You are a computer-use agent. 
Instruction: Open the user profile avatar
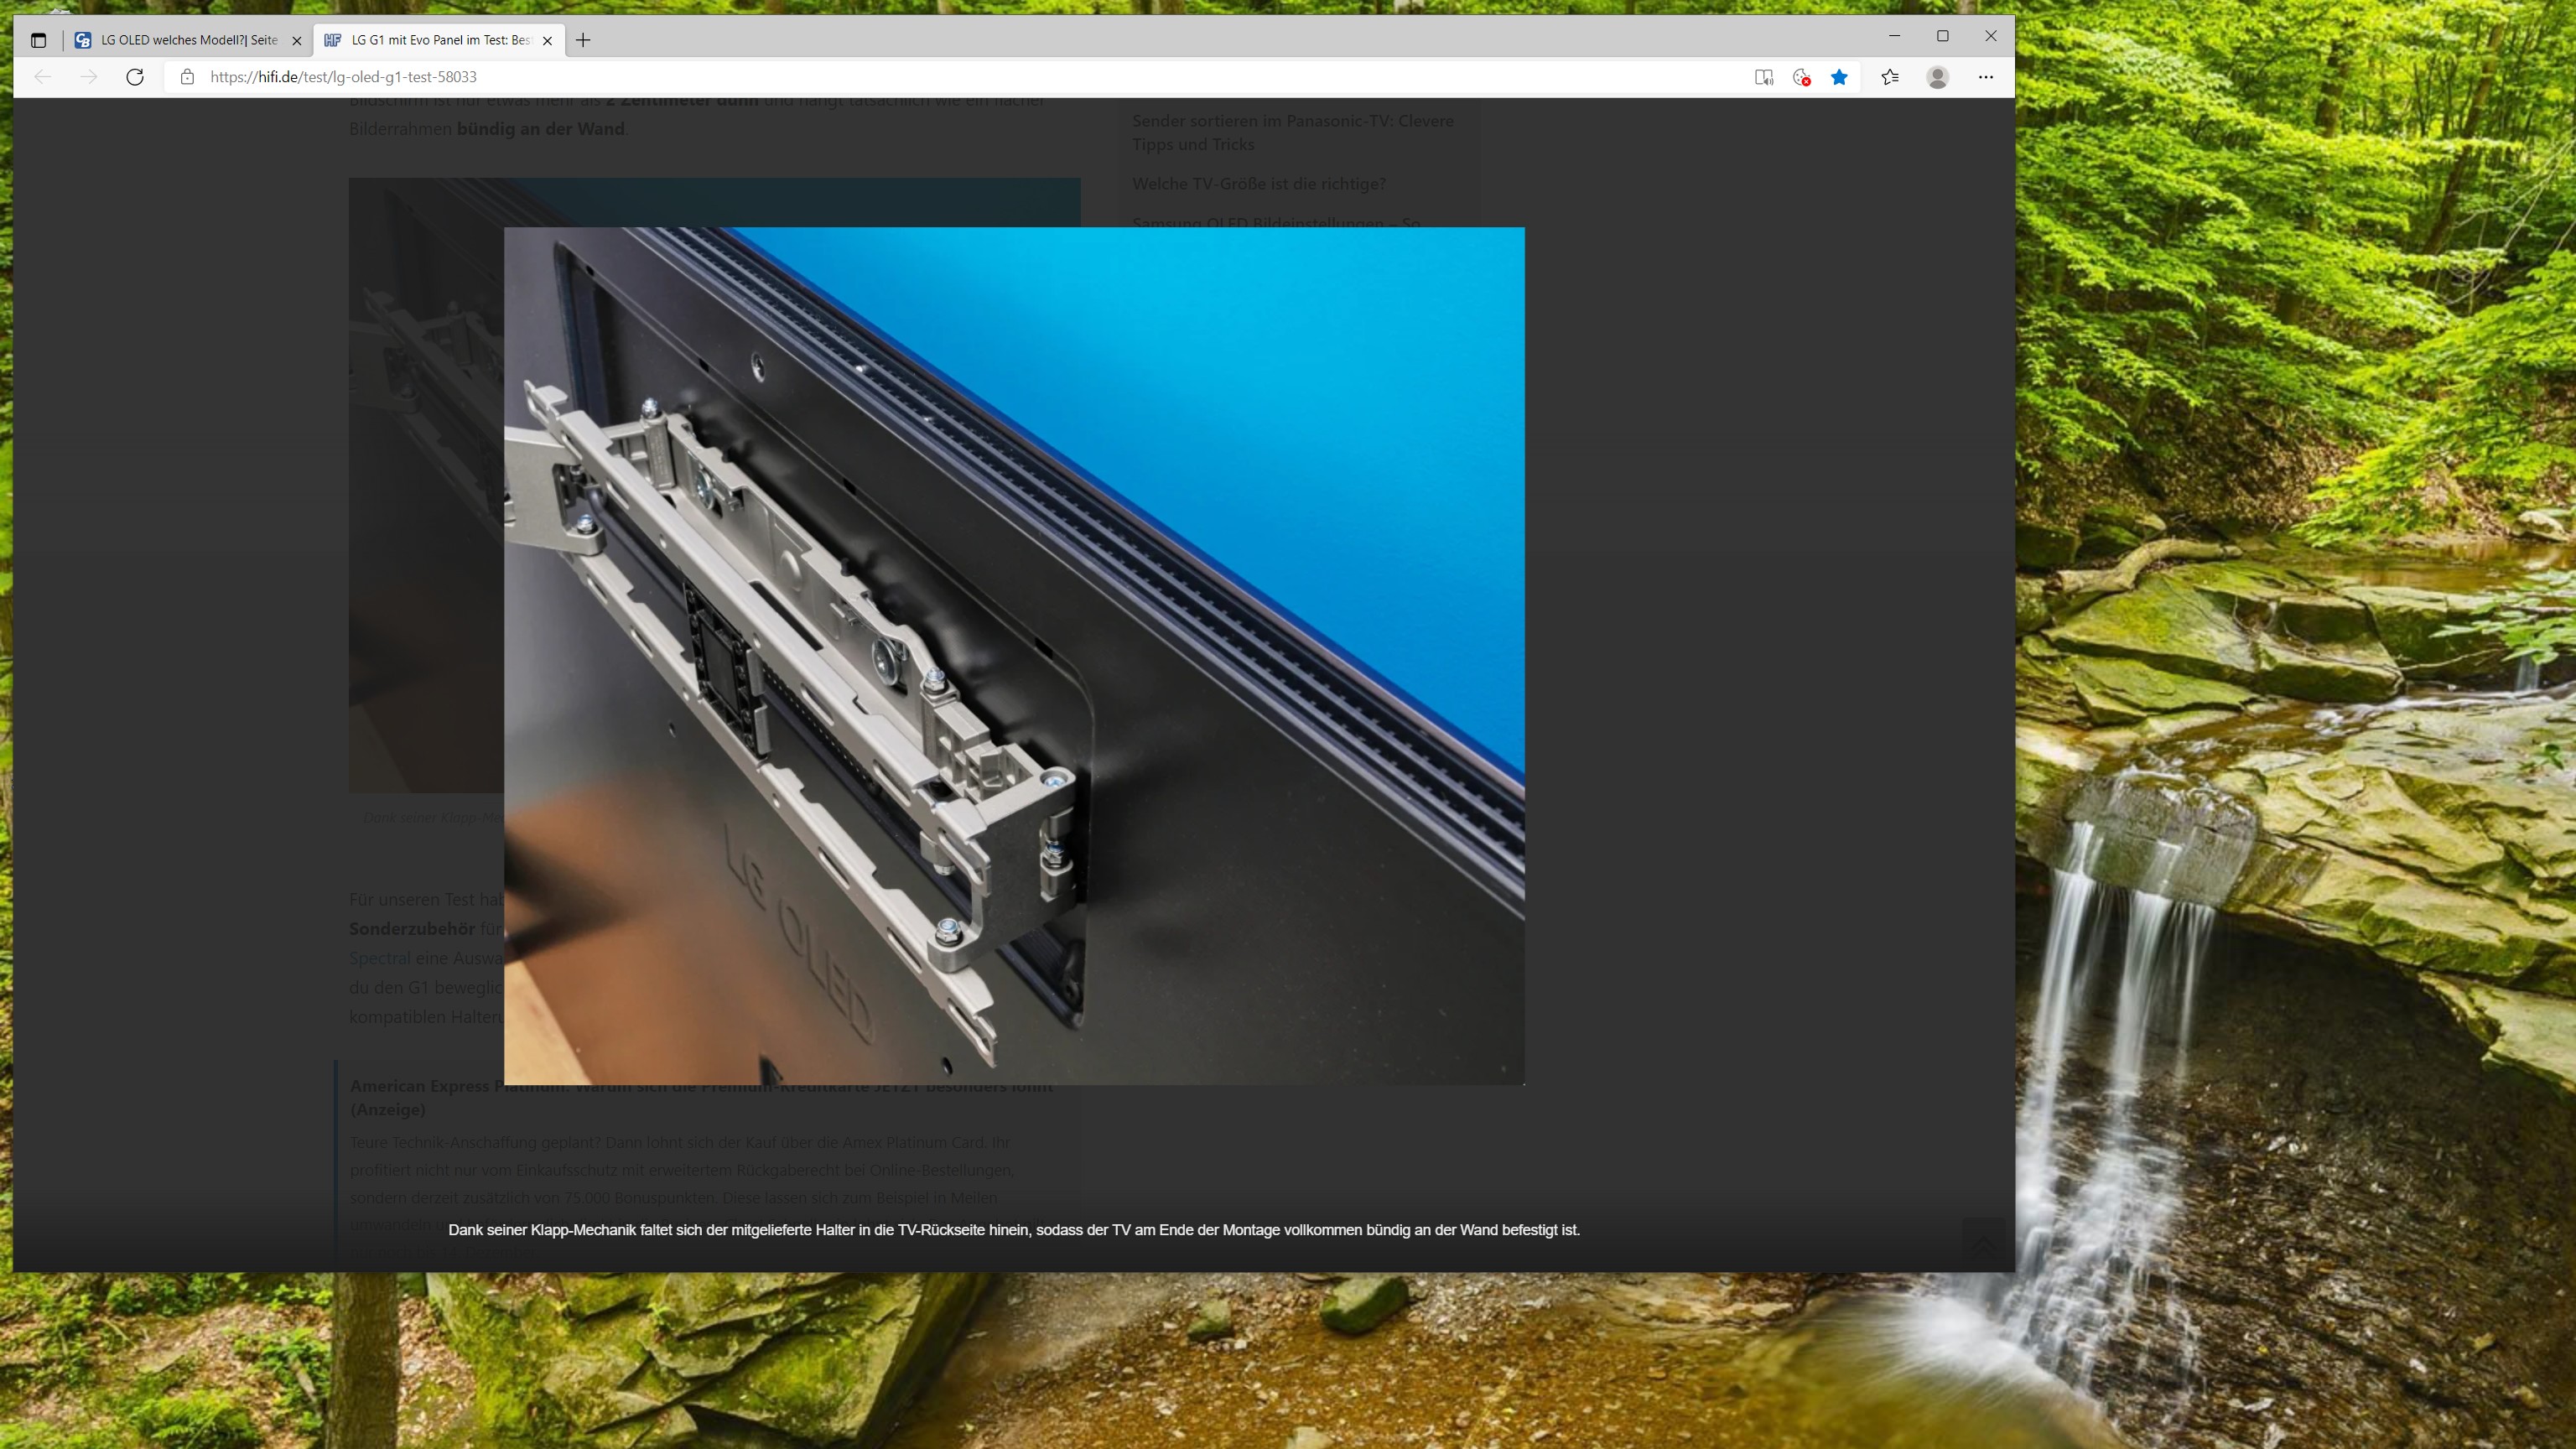pyautogui.click(x=1937, y=77)
